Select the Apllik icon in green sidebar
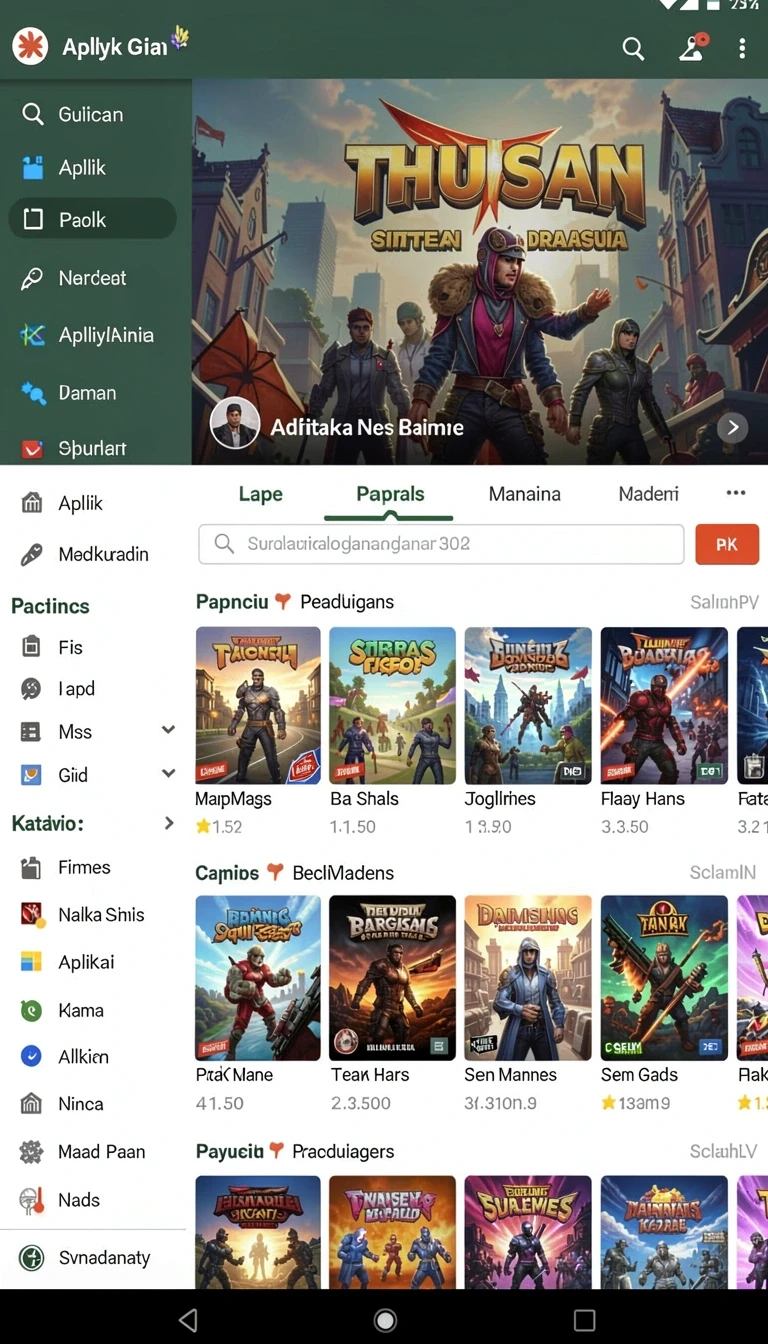This screenshot has width=768, height=1344. coord(33,168)
